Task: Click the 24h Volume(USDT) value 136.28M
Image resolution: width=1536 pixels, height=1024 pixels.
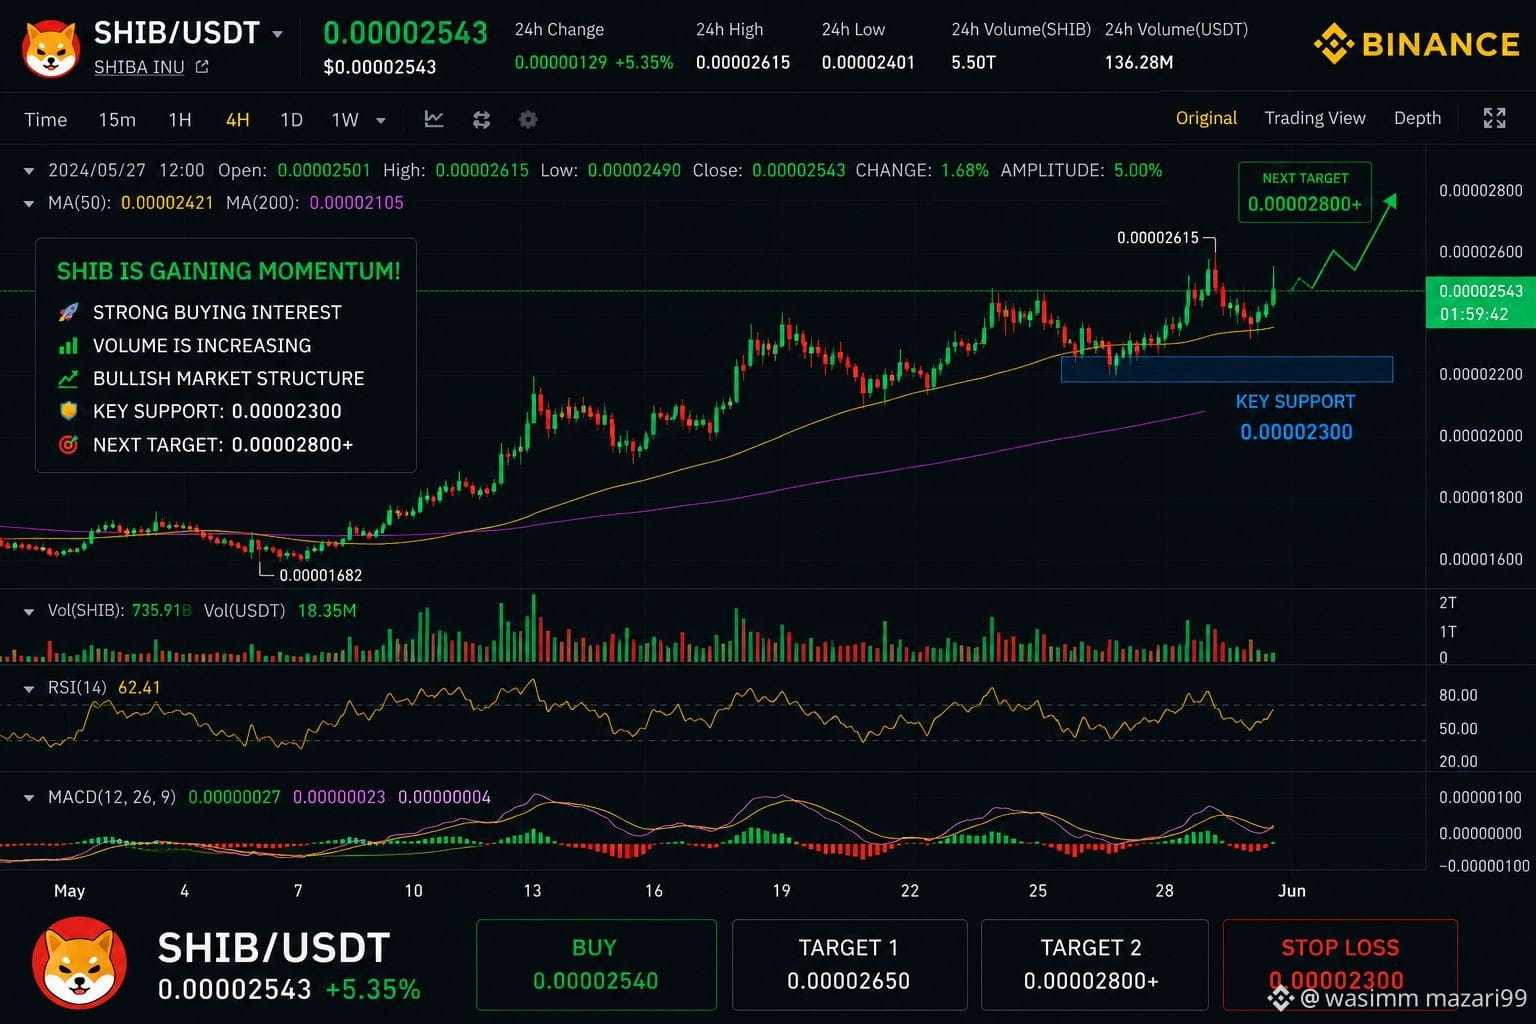Action: [1139, 62]
